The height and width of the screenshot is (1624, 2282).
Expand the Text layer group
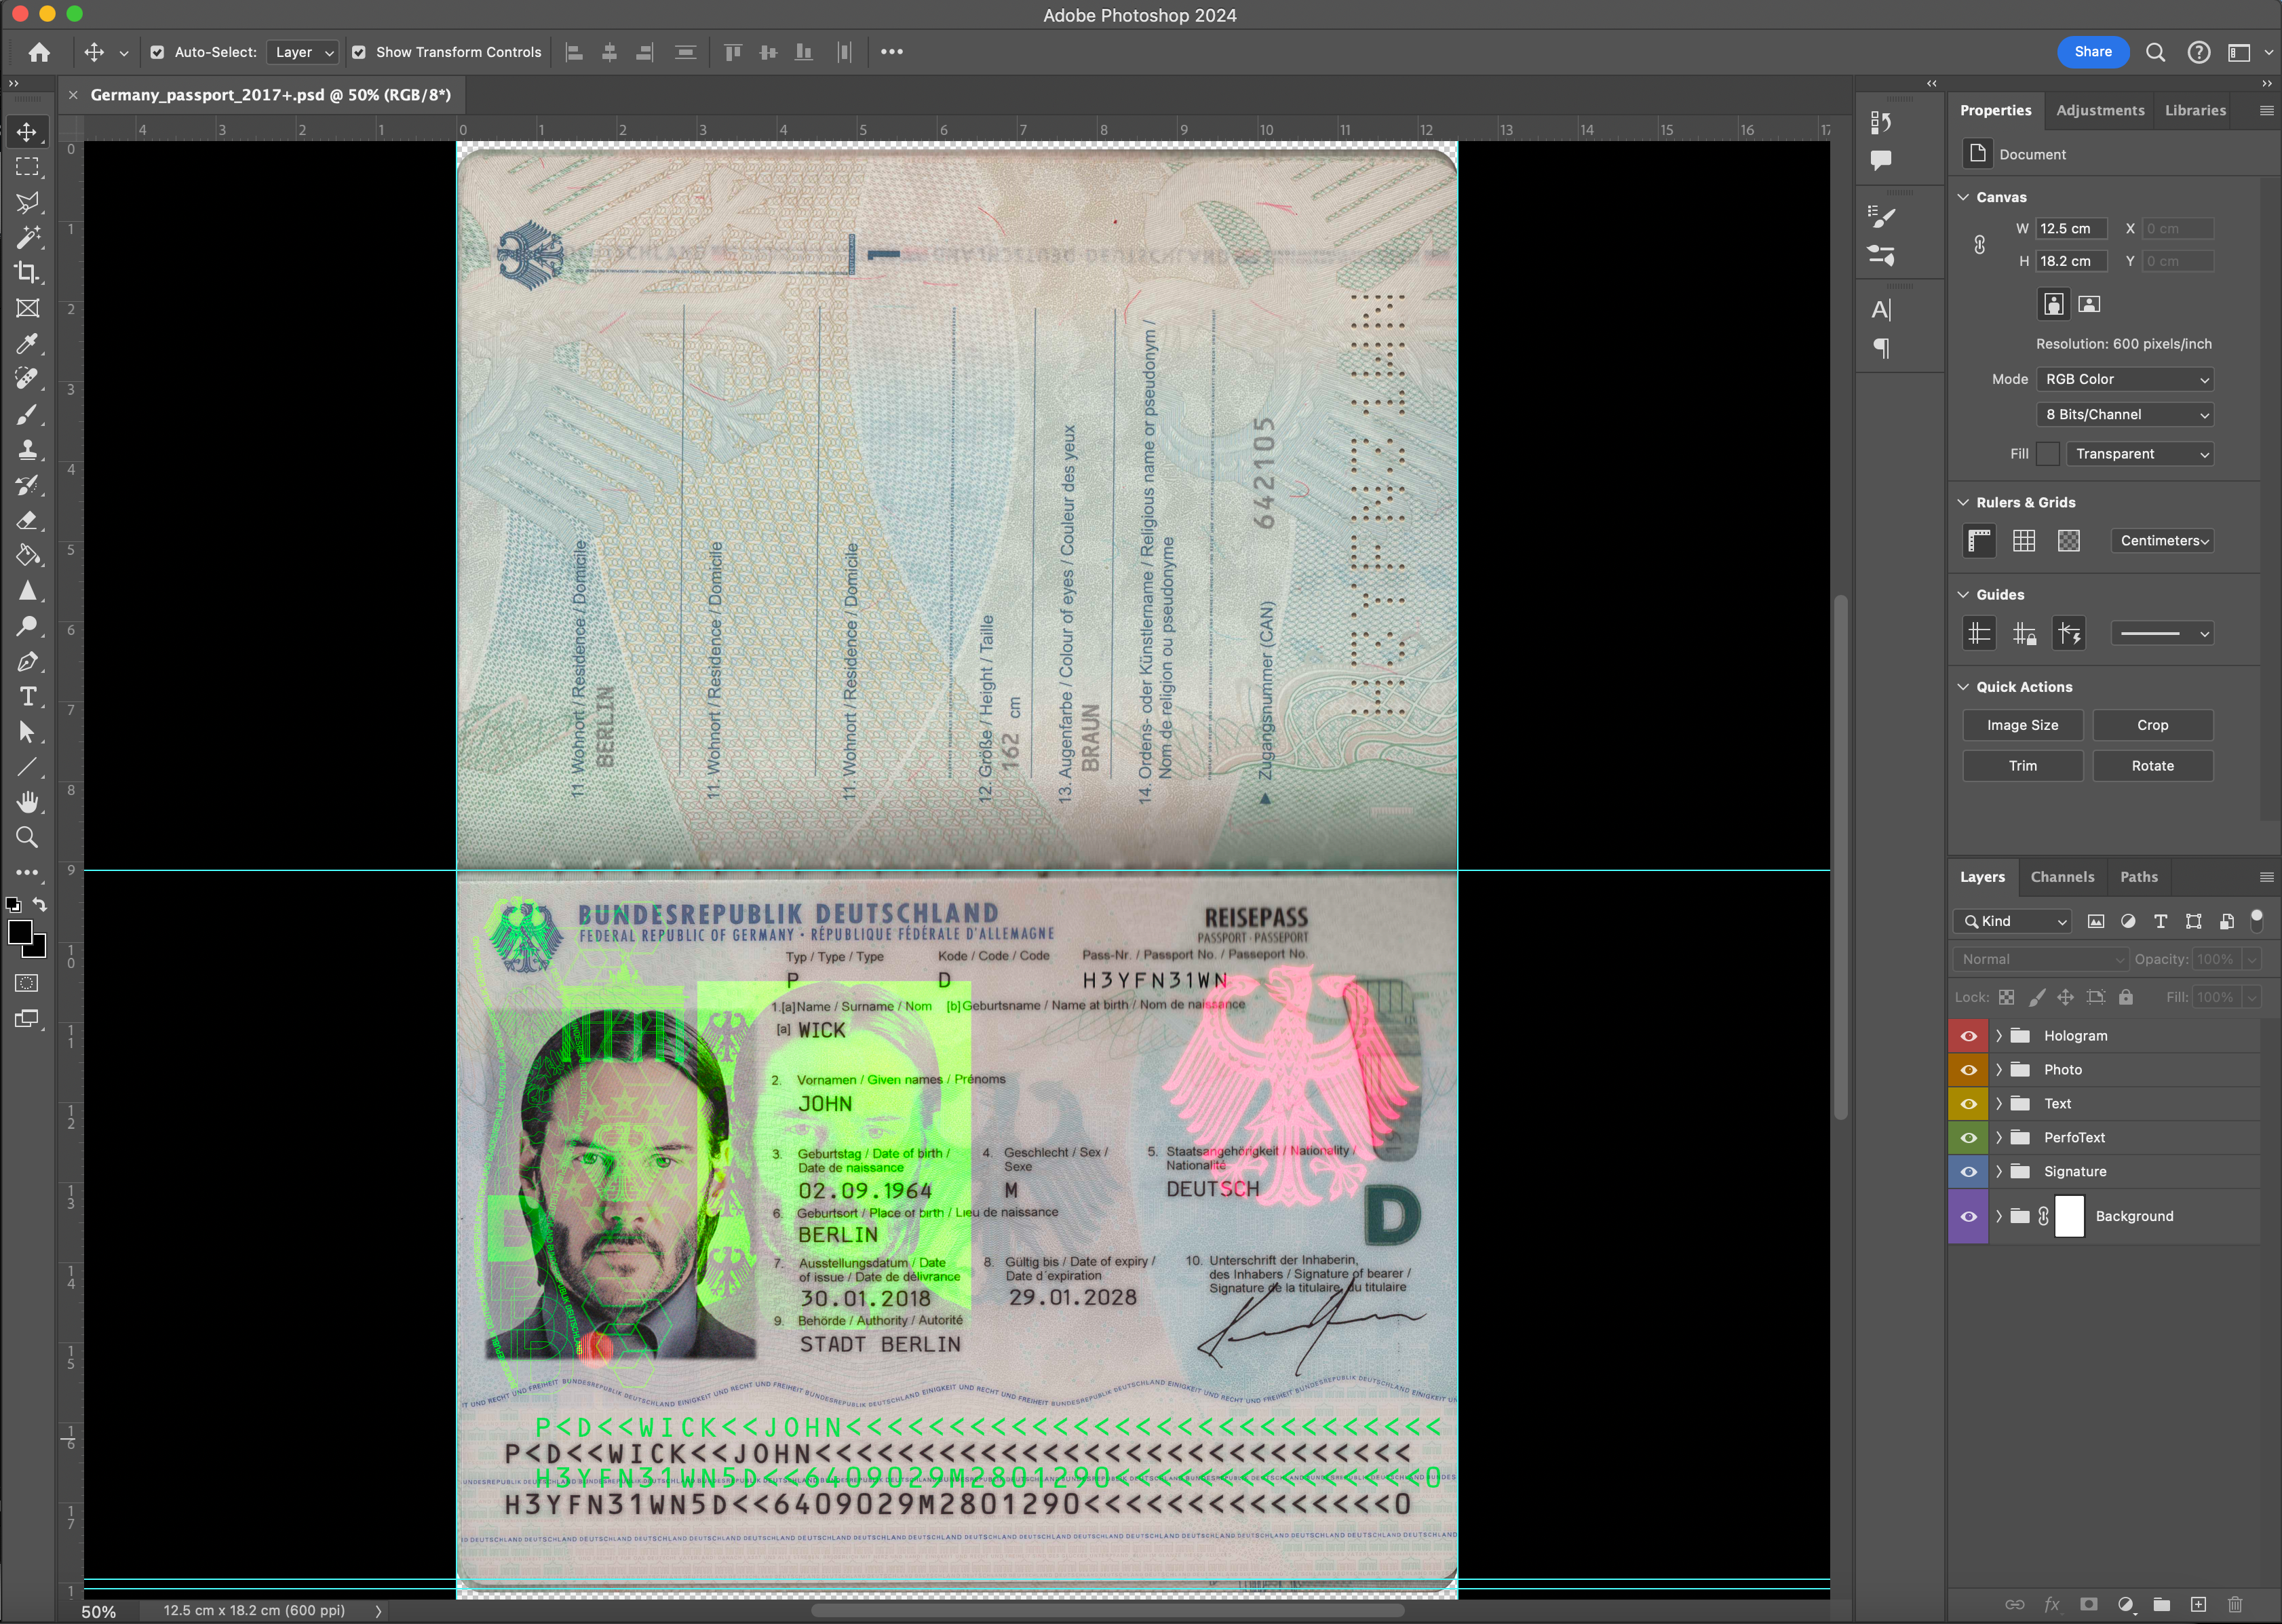coord(1999,1103)
